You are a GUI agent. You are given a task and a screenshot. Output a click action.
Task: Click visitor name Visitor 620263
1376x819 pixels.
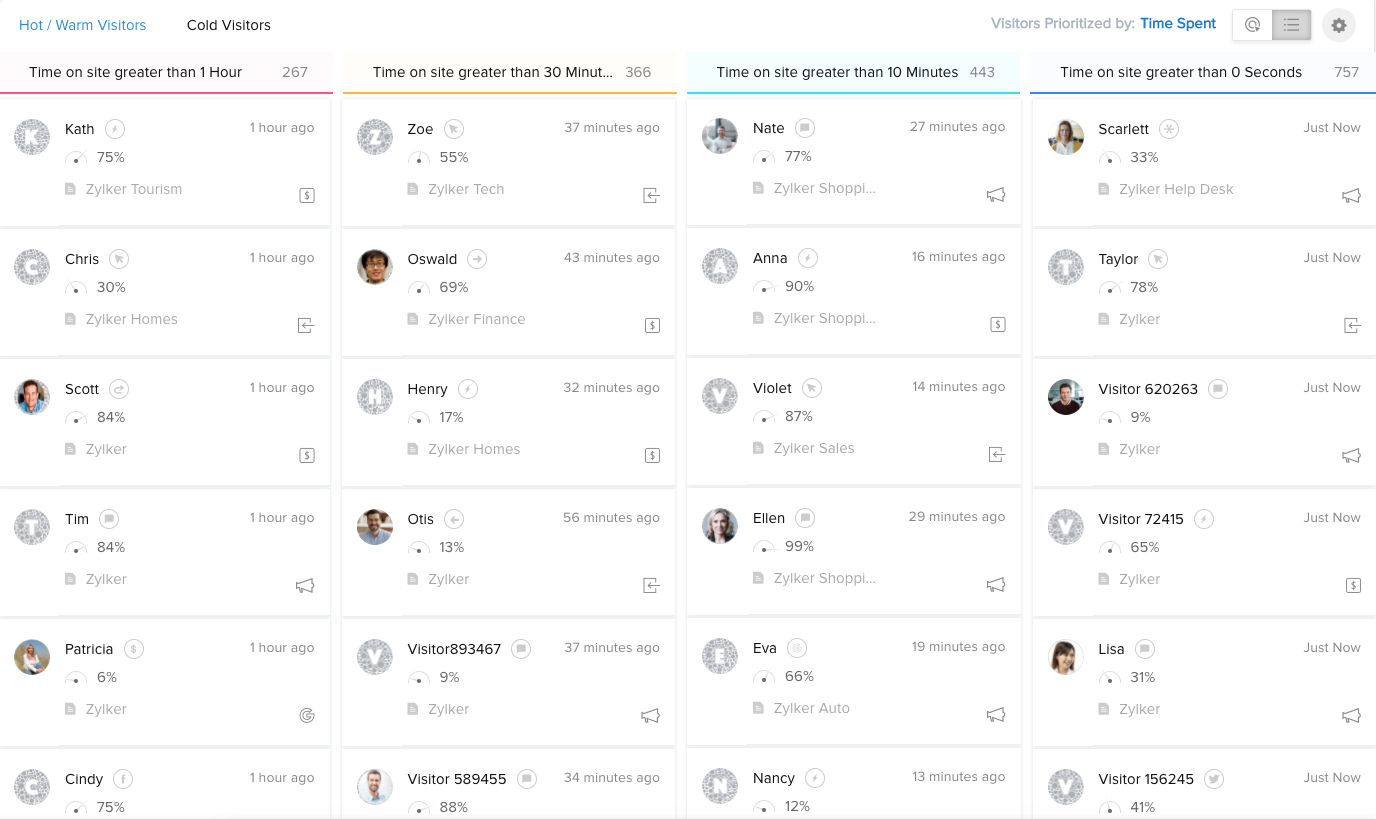coord(1148,389)
